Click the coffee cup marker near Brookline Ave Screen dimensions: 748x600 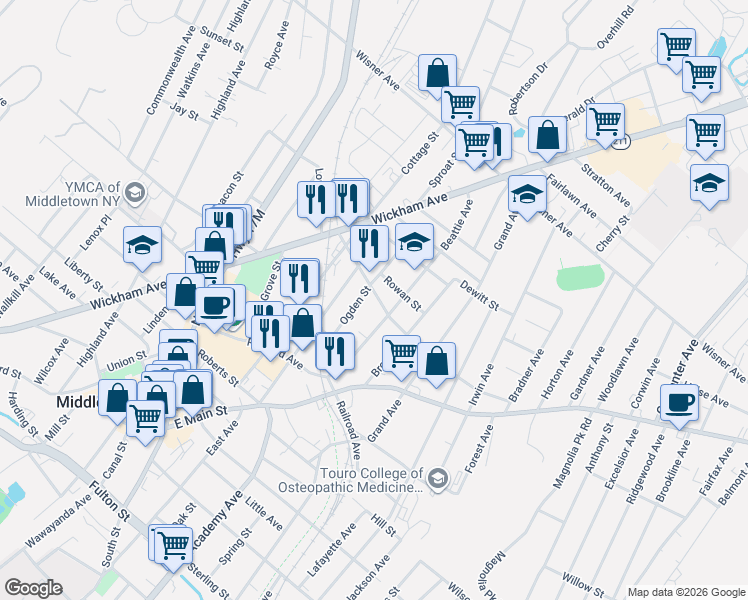(679, 404)
